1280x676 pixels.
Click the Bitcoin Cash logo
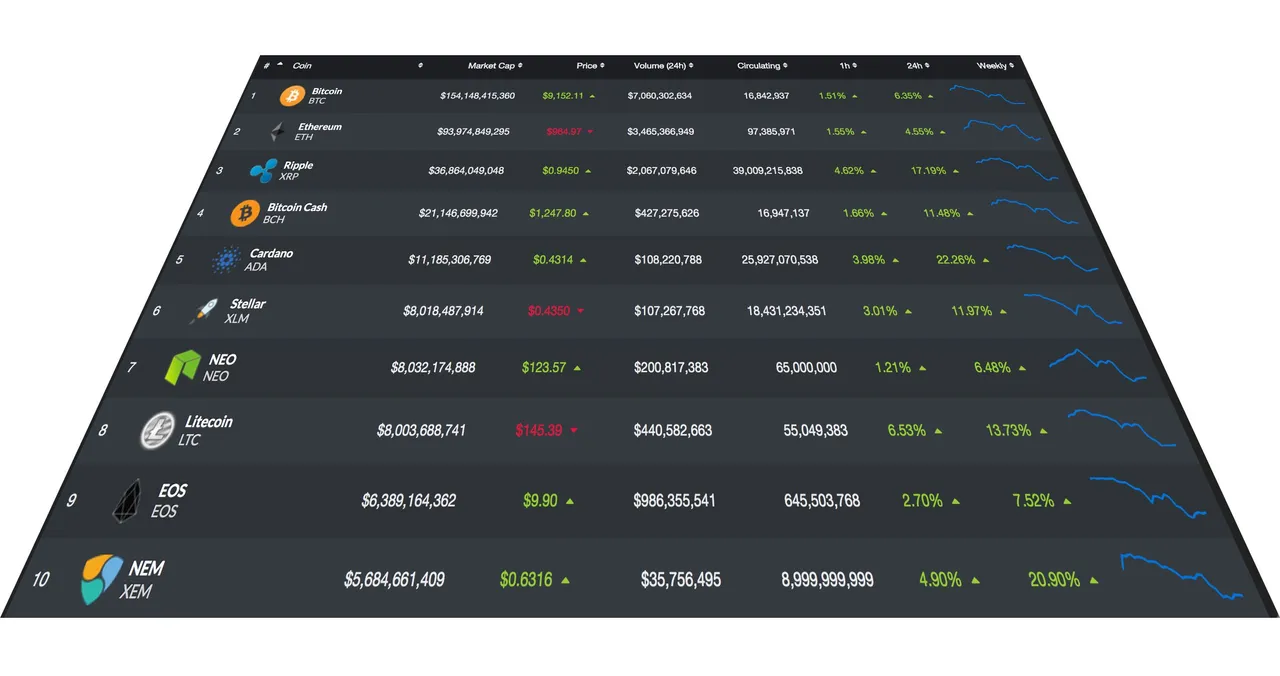tap(245, 213)
